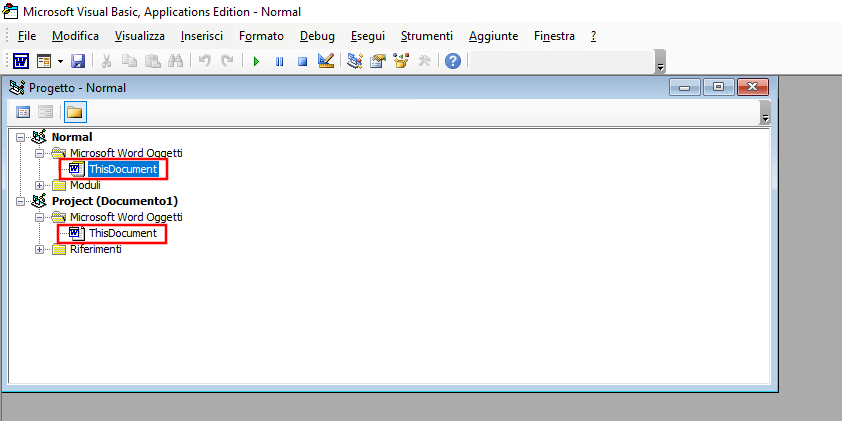Click the View Microsoft Word toolbar icon
Viewport: 842px width, 421px height.
point(21,61)
